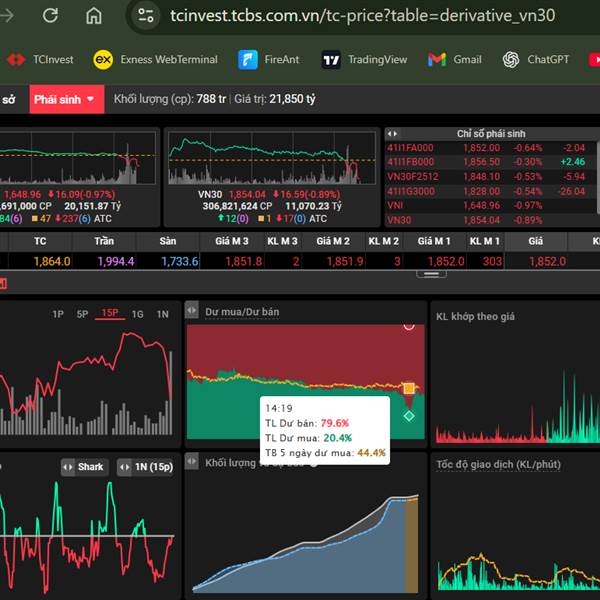The image size is (600, 600).
Task: Open the VN30 mini index chart
Action: point(272,158)
